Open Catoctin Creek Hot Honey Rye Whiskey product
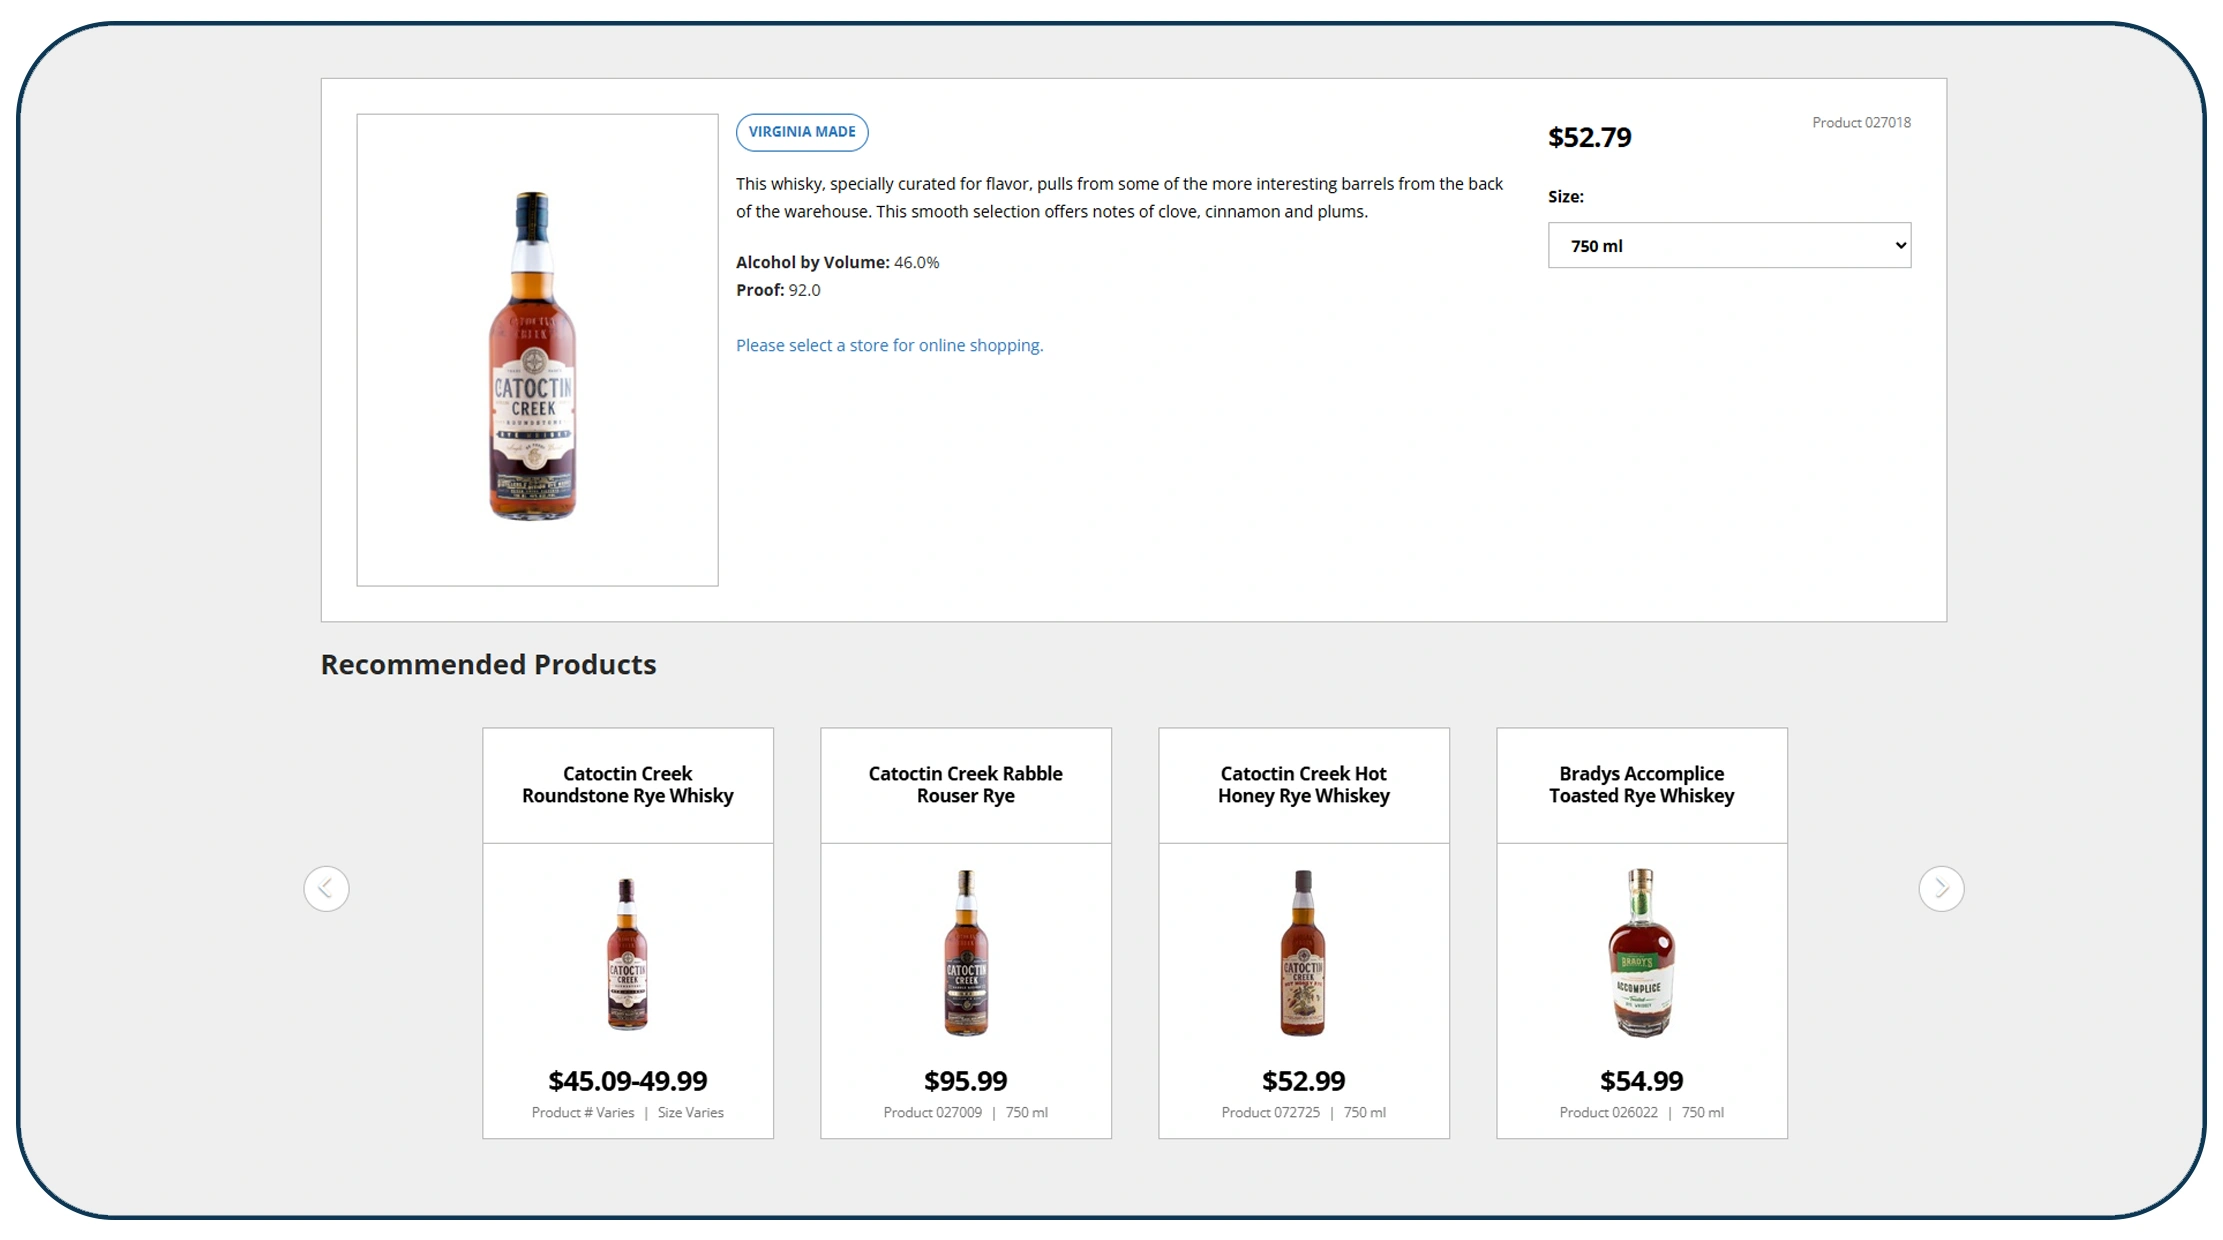 click(1303, 784)
